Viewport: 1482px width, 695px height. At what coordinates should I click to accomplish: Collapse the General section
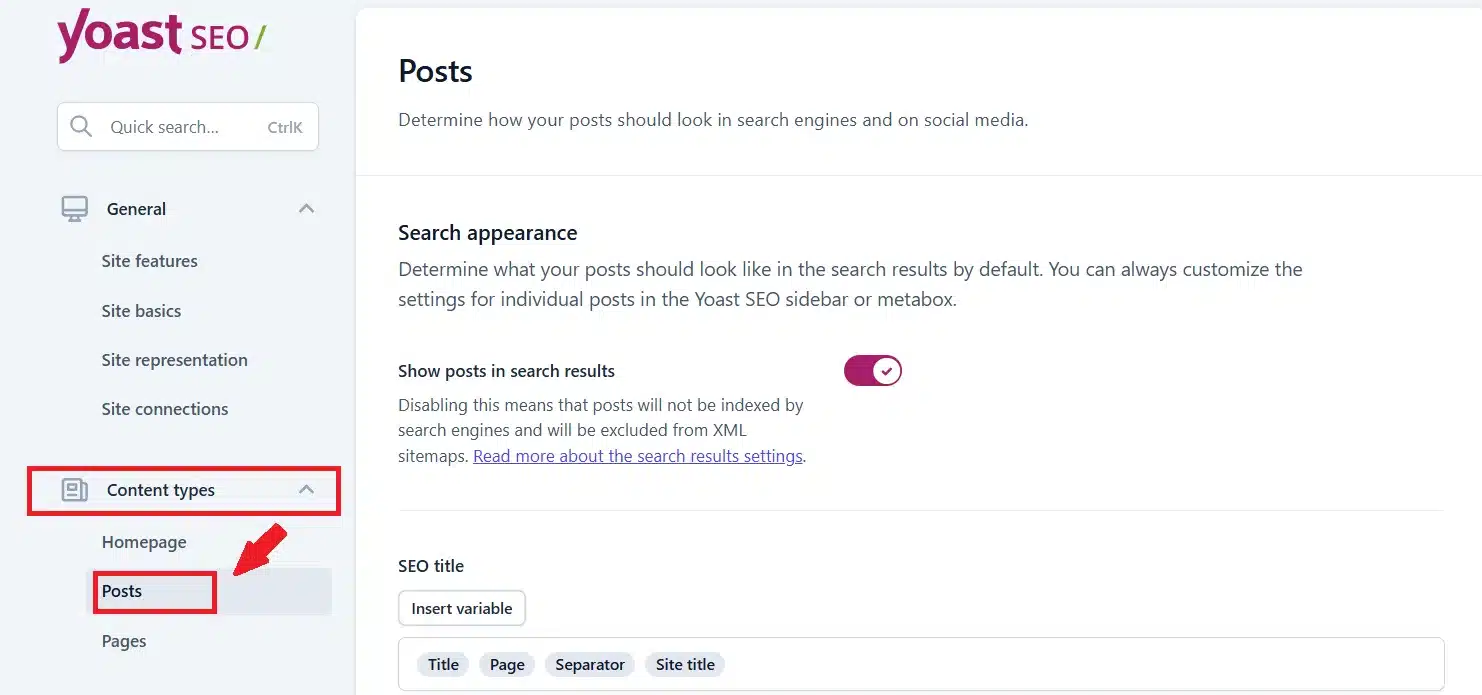coord(306,208)
